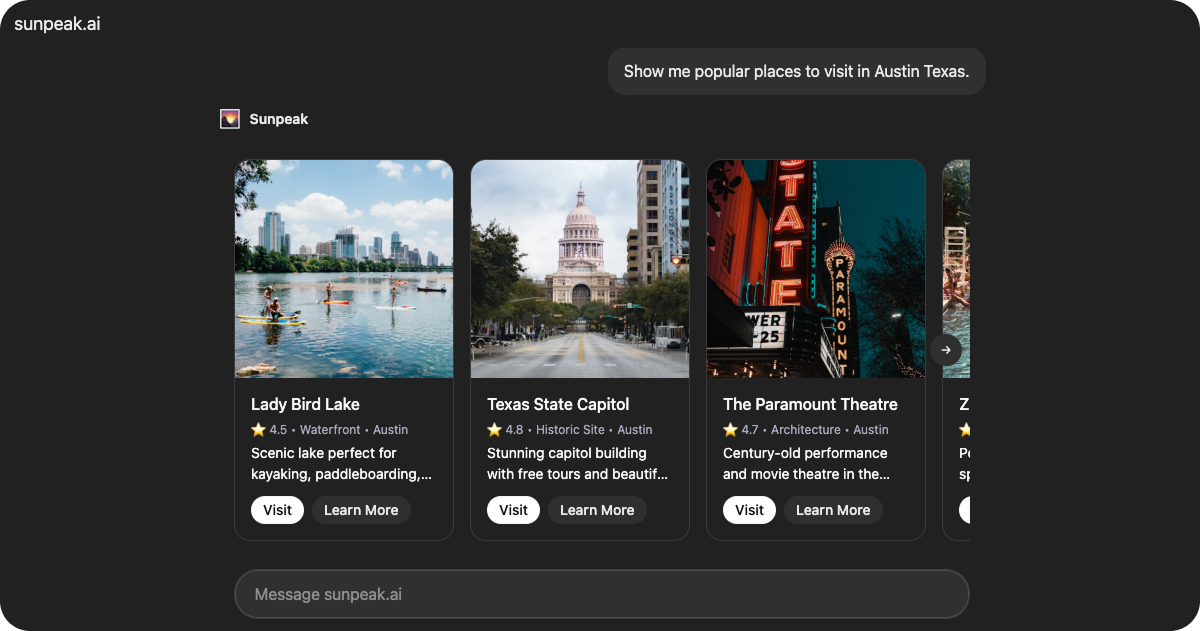1200x631 pixels.
Task: Click the Texas State Capitol card title
Action: (558, 404)
